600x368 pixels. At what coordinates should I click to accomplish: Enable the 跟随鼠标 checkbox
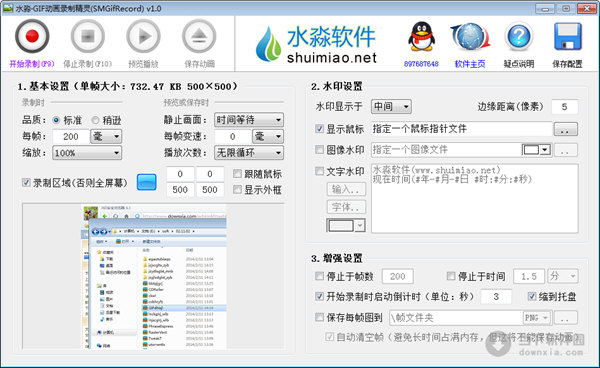coord(237,174)
